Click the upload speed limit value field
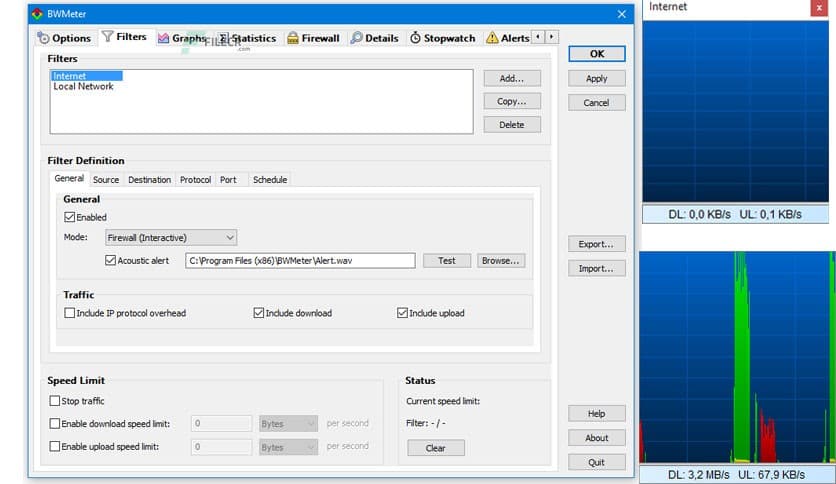836x484 pixels. point(221,447)
